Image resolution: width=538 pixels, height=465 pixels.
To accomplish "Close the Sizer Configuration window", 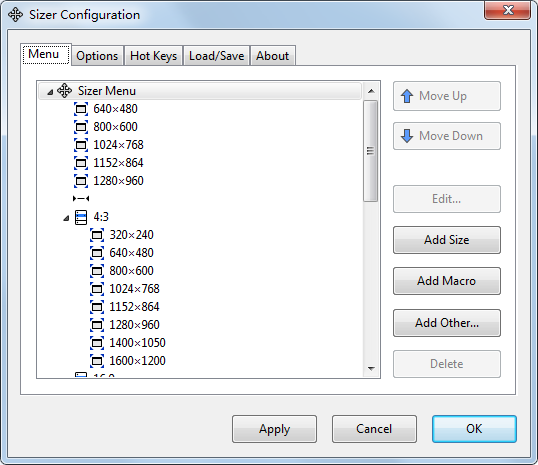I will (508, 10).
